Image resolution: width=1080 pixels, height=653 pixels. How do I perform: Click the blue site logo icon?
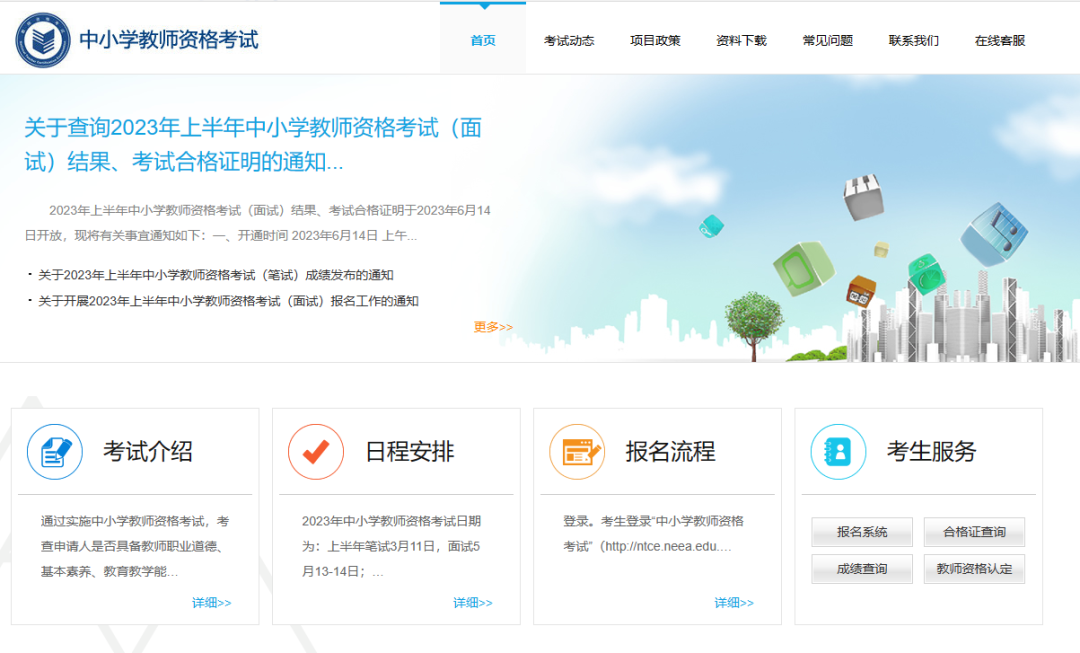(x=40, y=40)
